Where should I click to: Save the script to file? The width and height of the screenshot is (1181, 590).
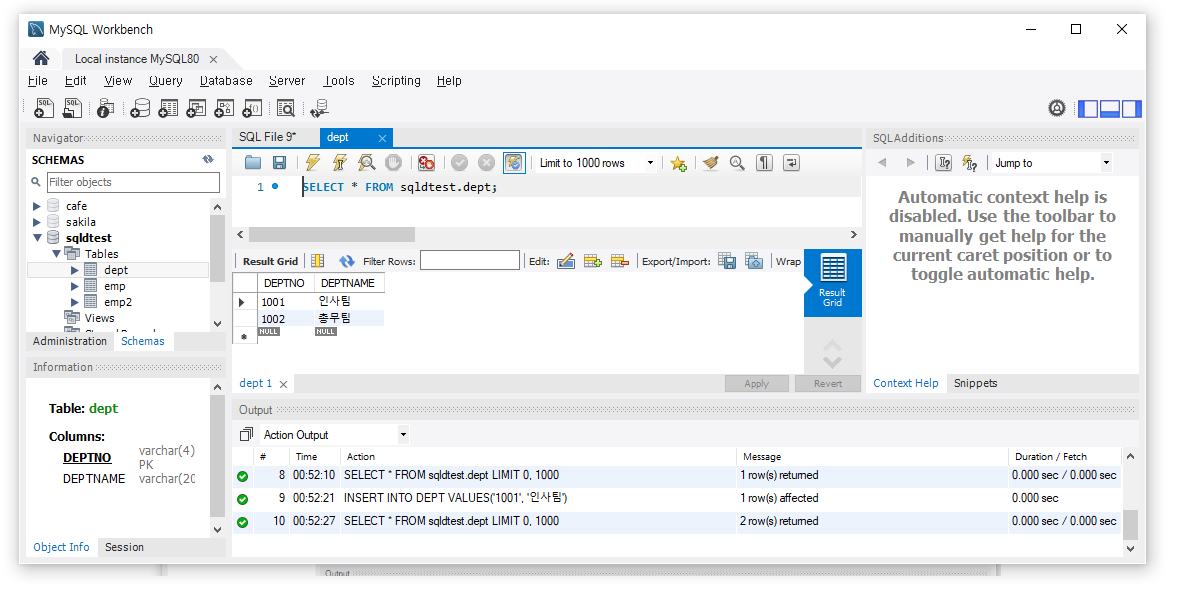(x=279, y=163)
